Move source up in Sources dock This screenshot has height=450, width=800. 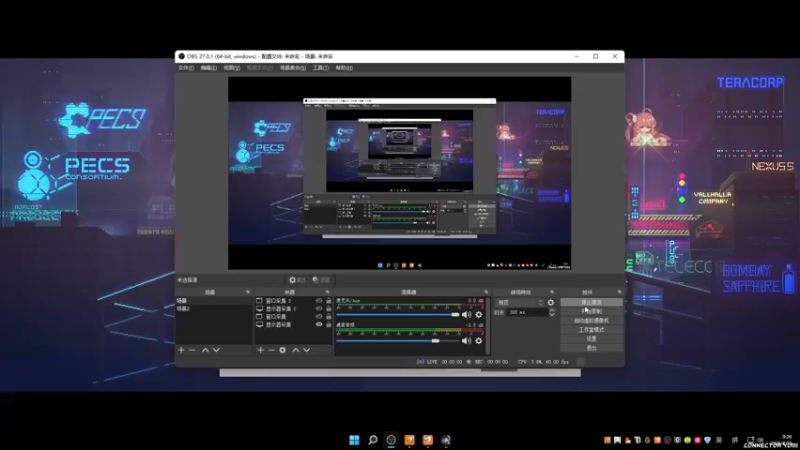point(295,350)
